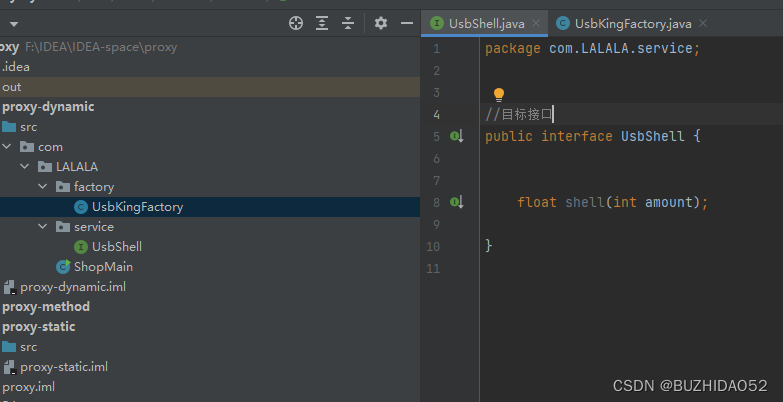Close the UsbShell.java tab

536,23
